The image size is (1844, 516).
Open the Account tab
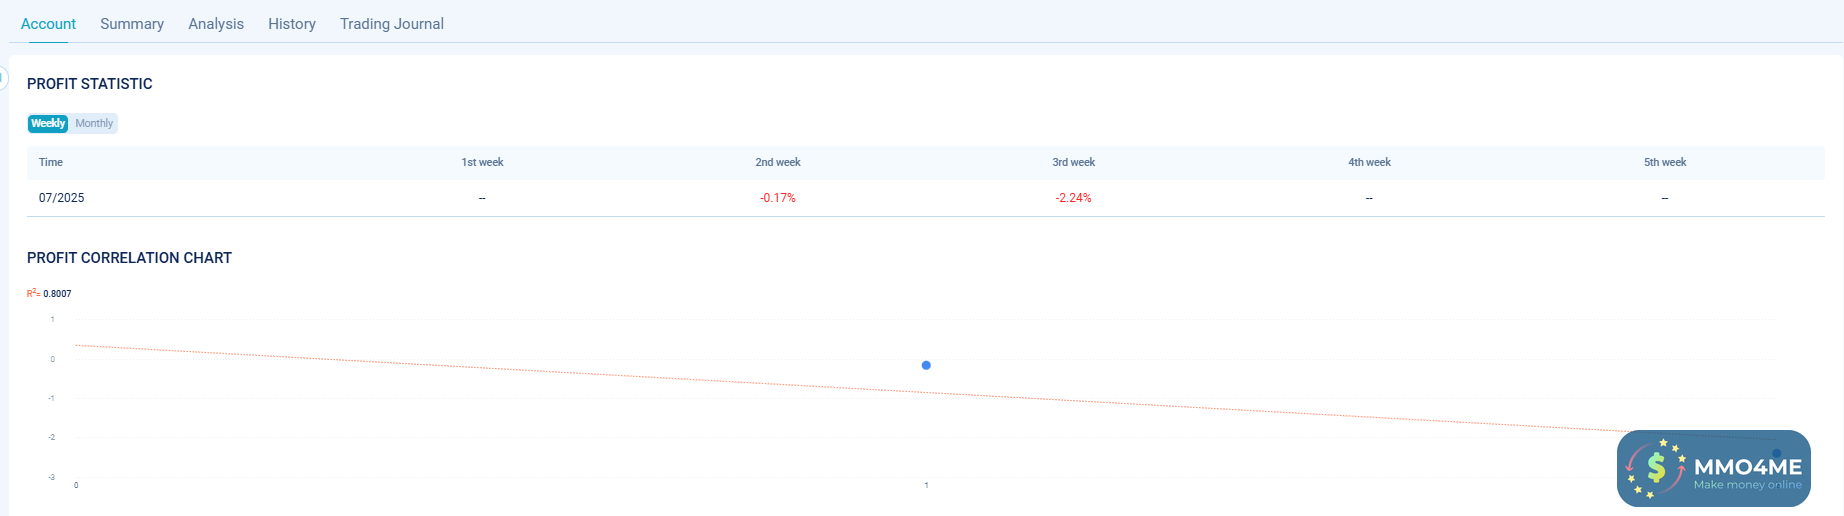tap(48, 24)
